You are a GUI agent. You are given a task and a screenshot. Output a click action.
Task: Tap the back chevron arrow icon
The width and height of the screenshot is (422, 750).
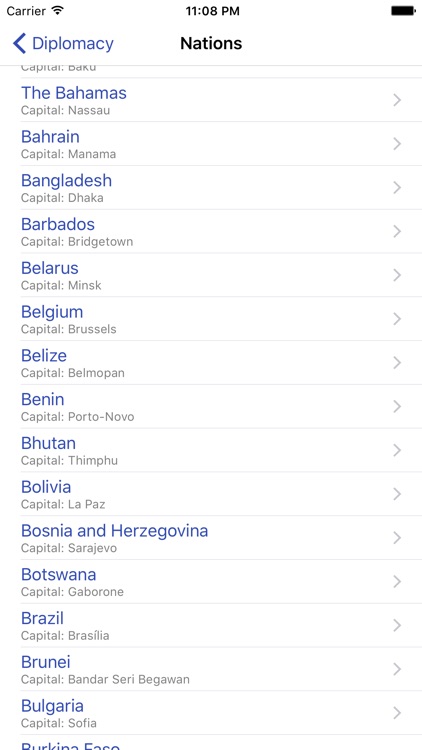[19, 44]
